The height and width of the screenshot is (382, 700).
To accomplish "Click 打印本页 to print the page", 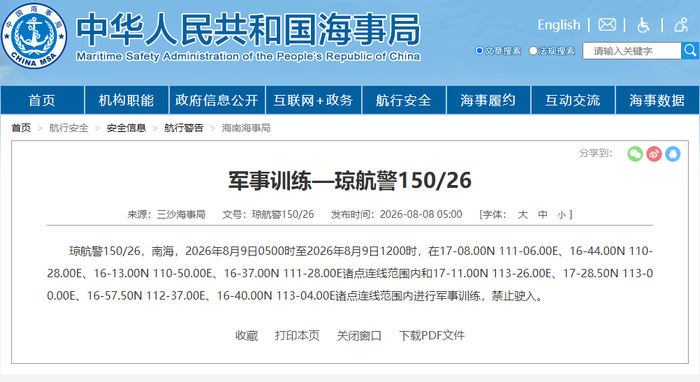I will 297,336.
